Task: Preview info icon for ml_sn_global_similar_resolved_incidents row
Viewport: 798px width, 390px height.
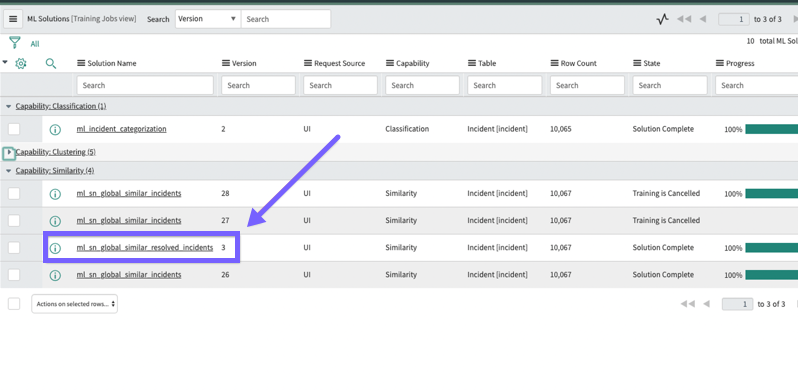Action: [x=55, y=248]
